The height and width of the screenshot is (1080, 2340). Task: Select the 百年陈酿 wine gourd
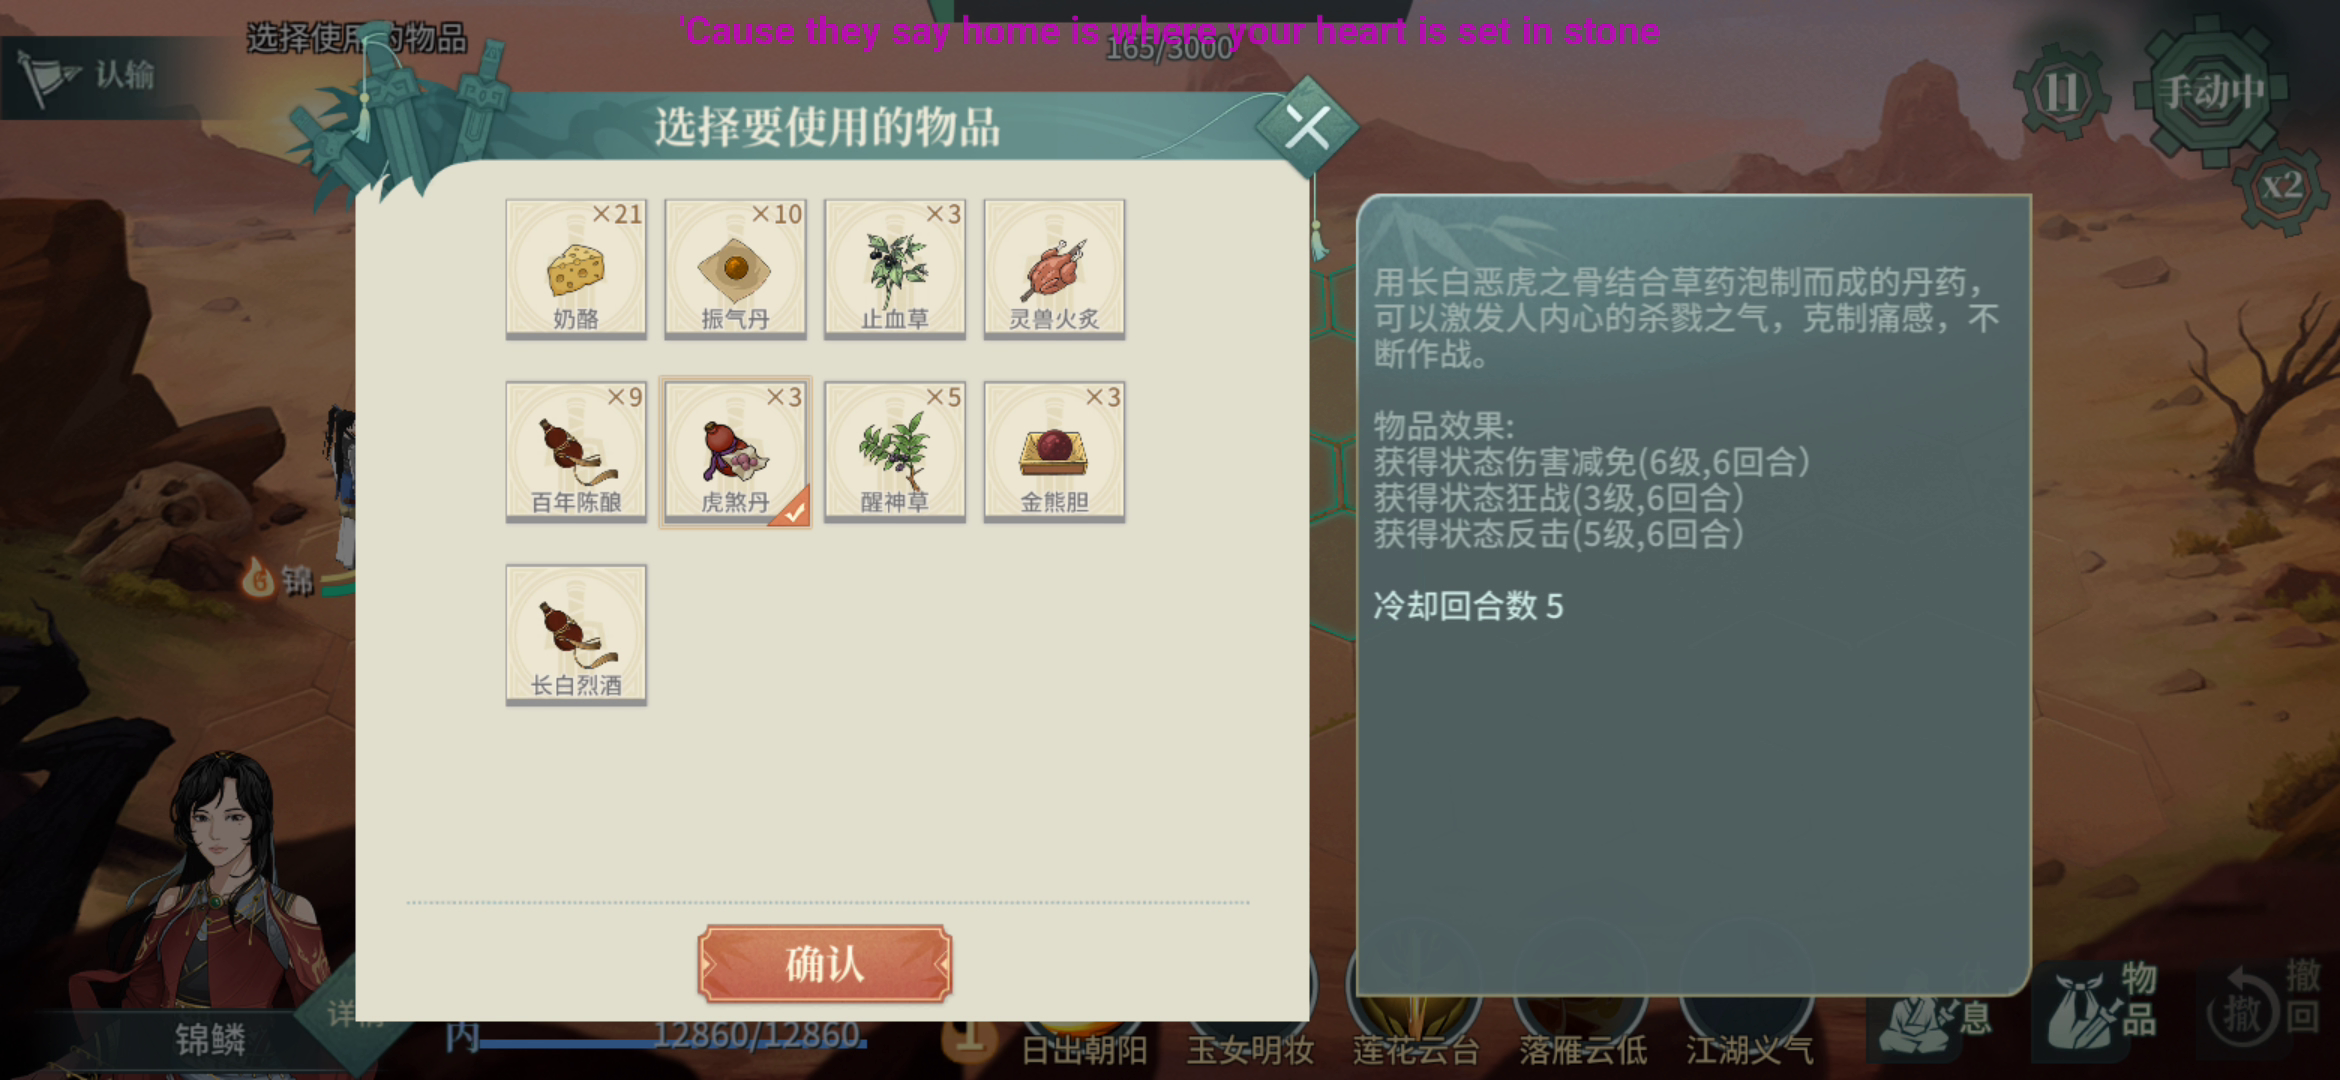point(576,452)
